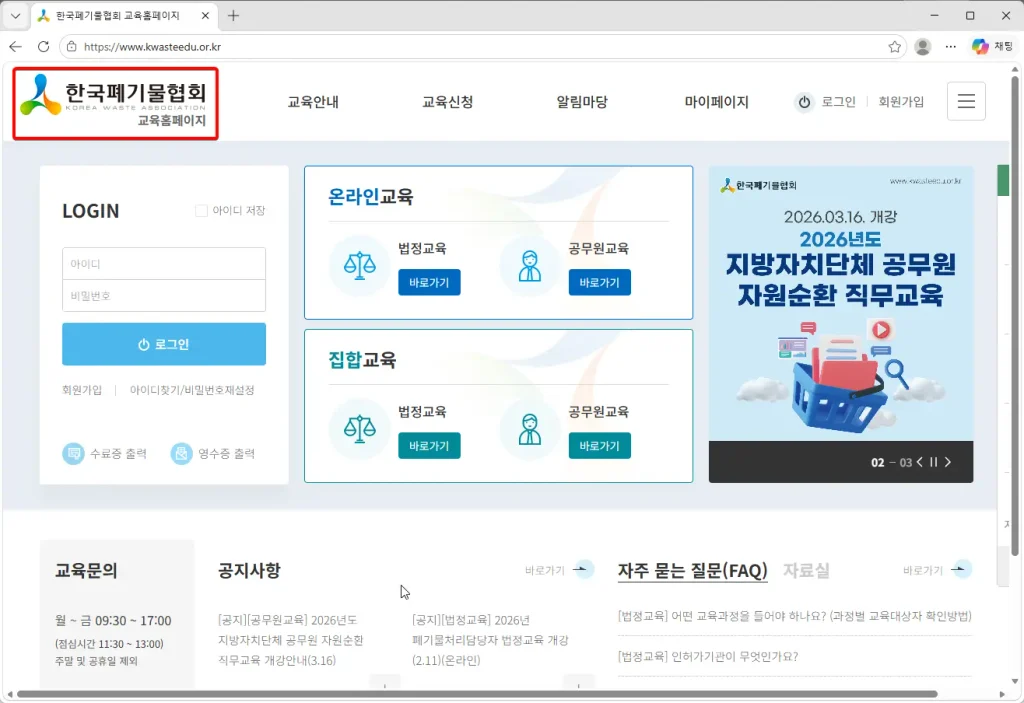This screenshot has height=703, width=1024.
Task: Click the 공지사항 바로가기 text
Action: (545, 570)
